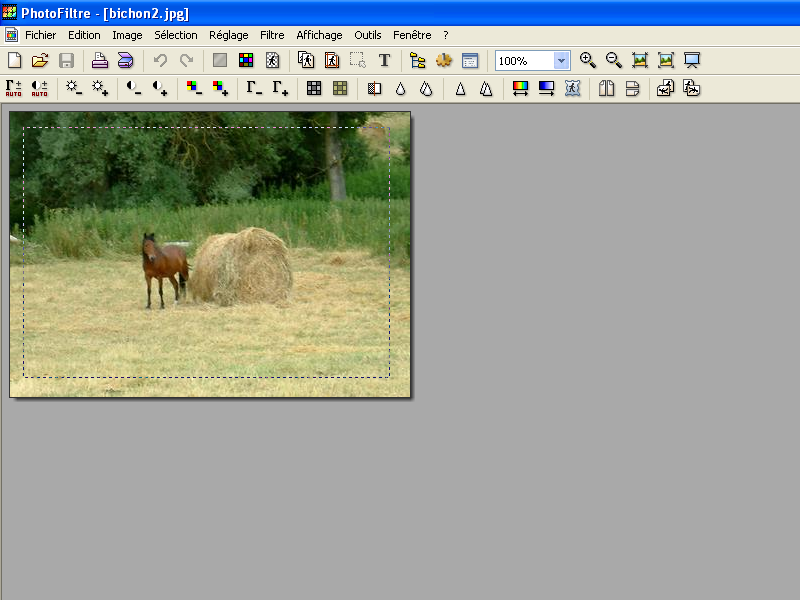Open Automate batch gear icon
This screenshot has width=800, height=600.
pyautogui.click(x=443, y=60)
